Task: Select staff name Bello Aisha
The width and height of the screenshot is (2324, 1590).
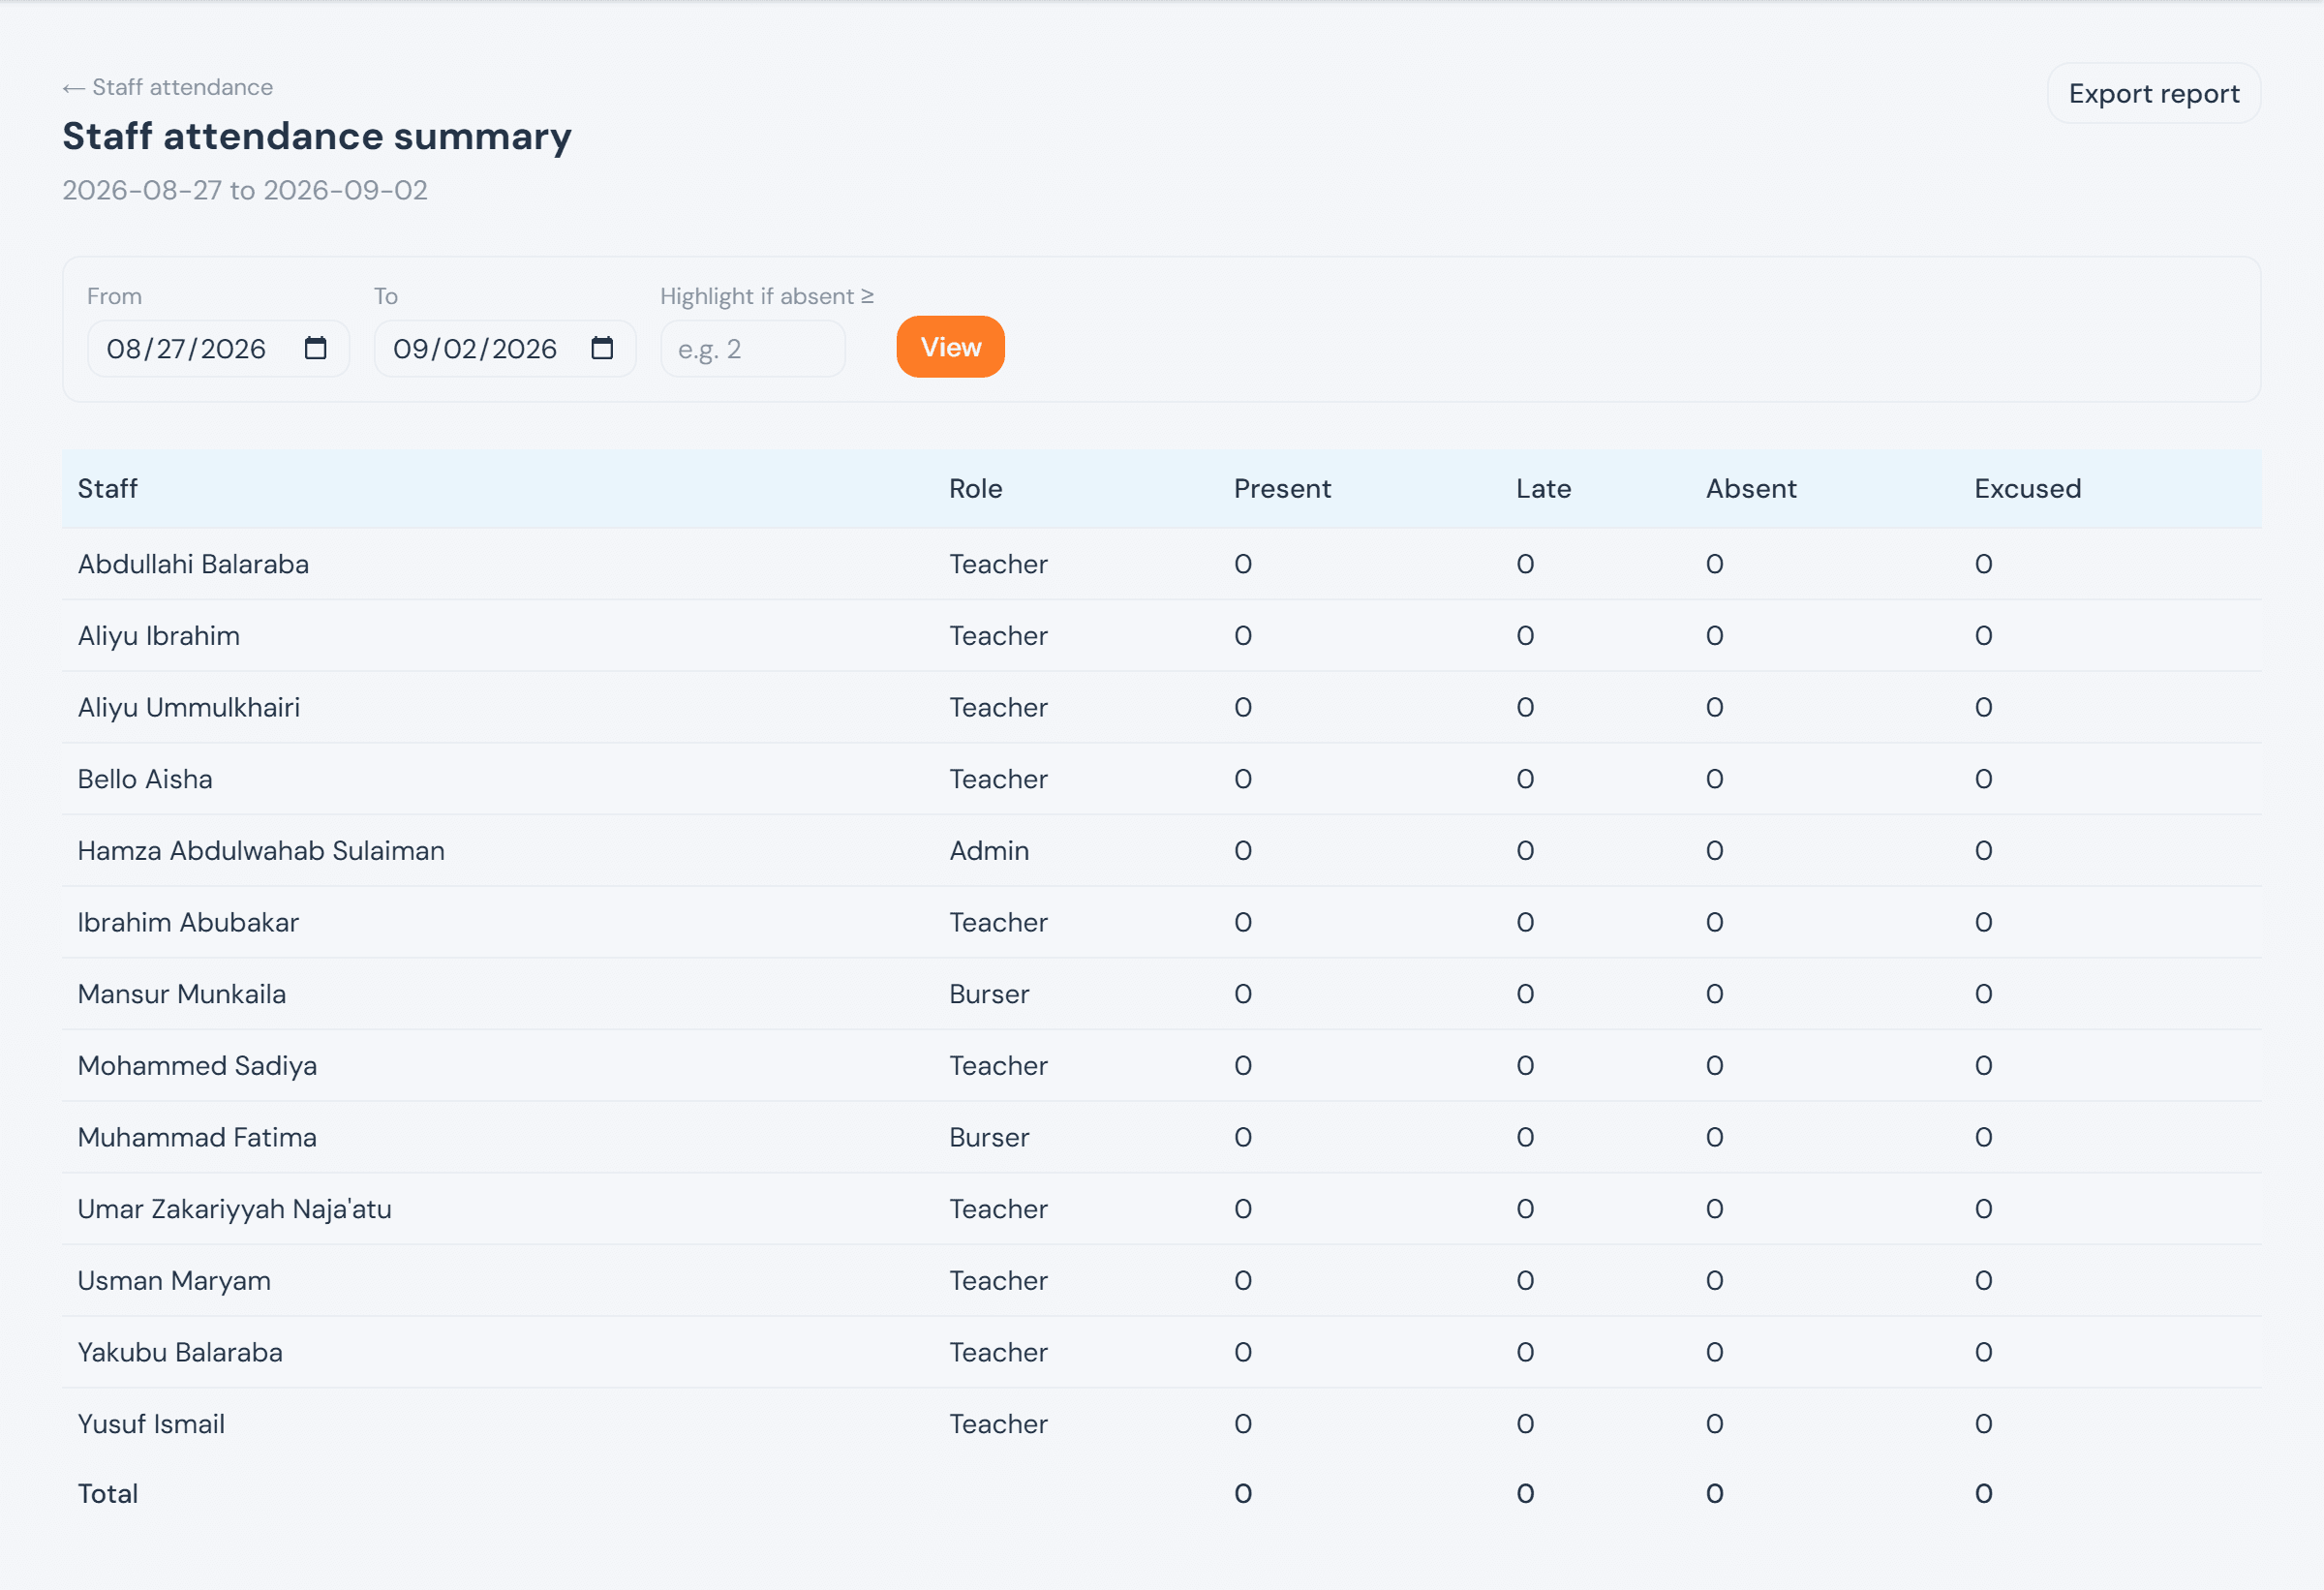Action: (145, 779)
